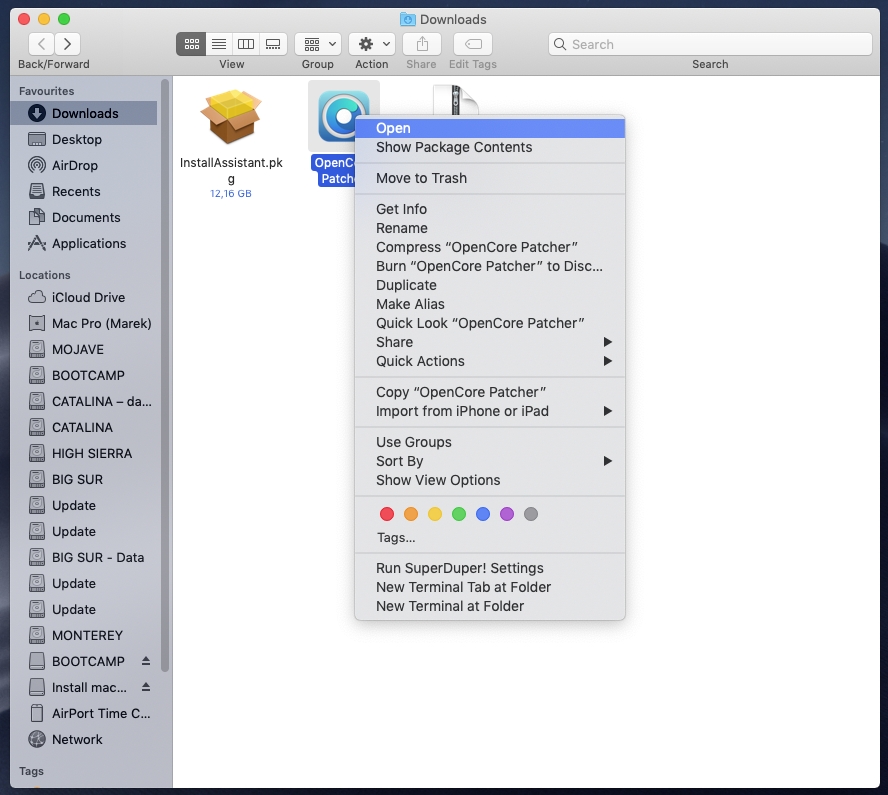This screenshot has width=888, height=795.
Task: Click the Edit Tags toolbar button
Action: coord(473,44)
